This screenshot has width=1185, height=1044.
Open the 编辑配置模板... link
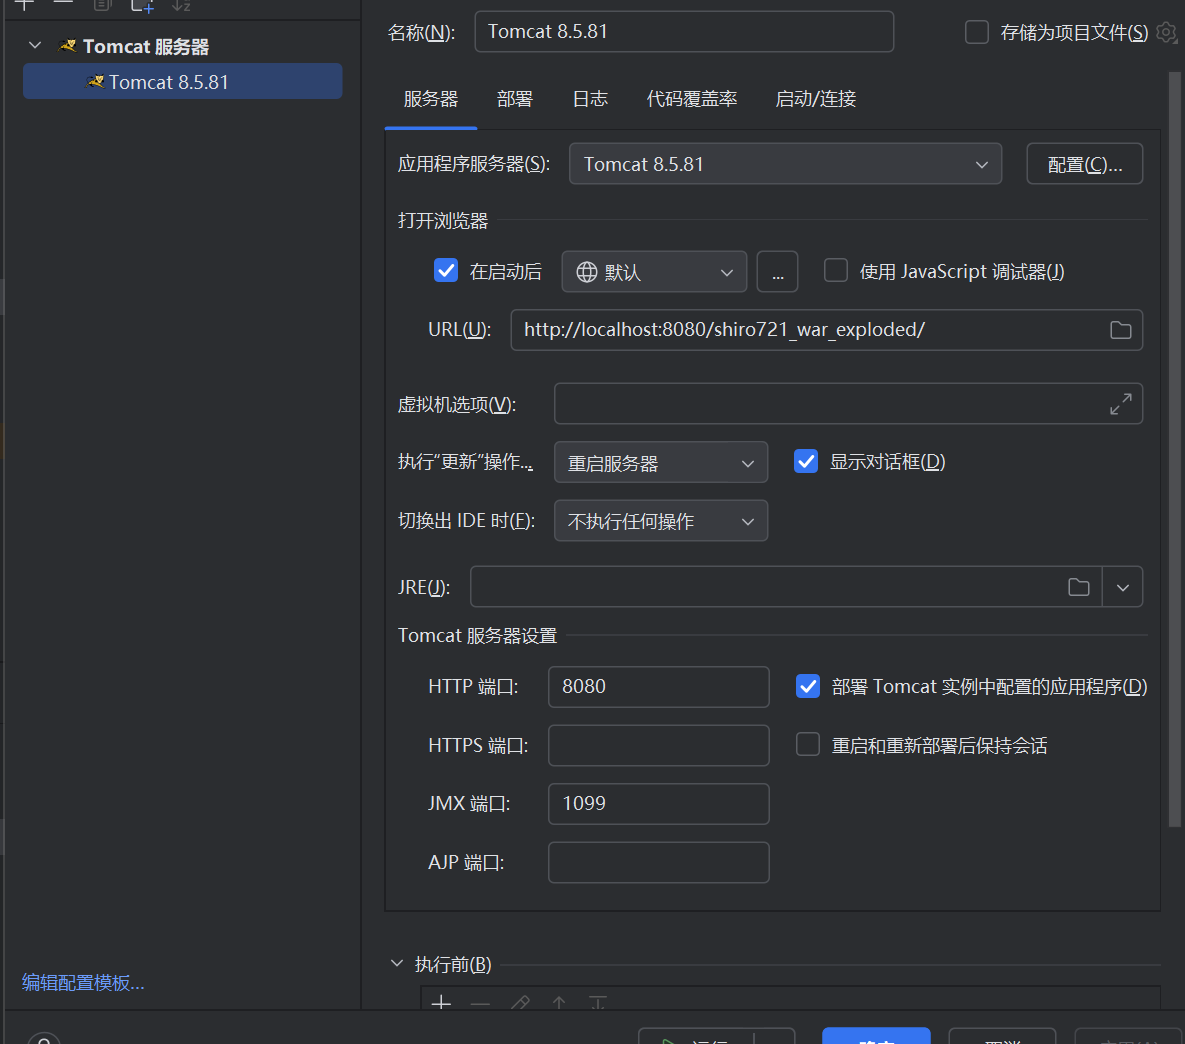point(83,983)
